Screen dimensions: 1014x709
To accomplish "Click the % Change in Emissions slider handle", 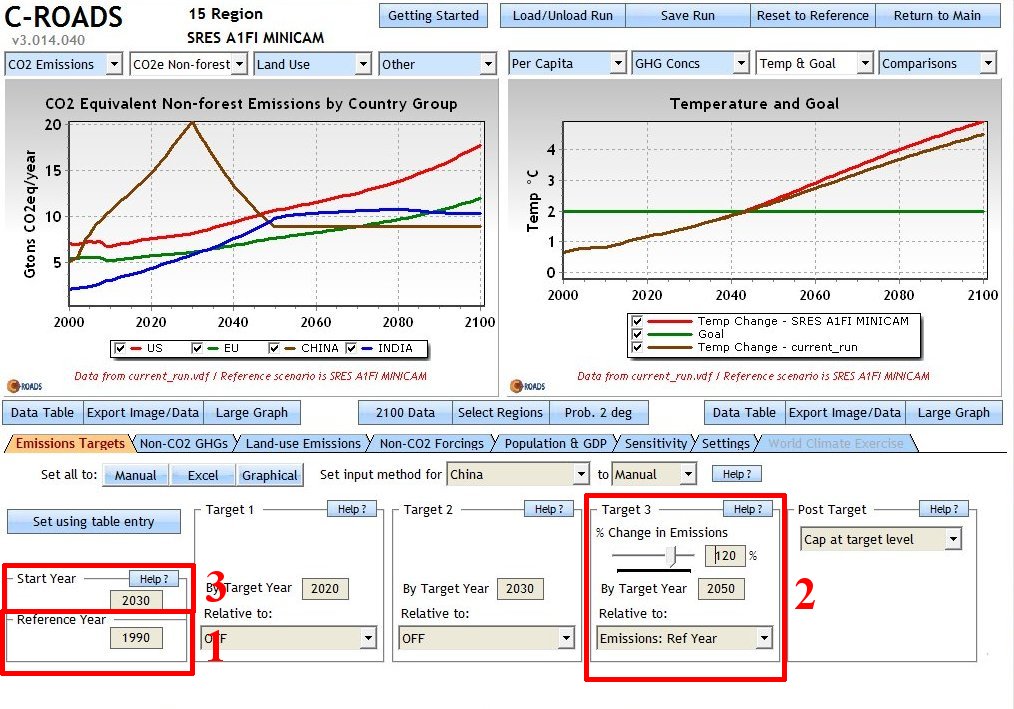I will [x=672, y=555].
